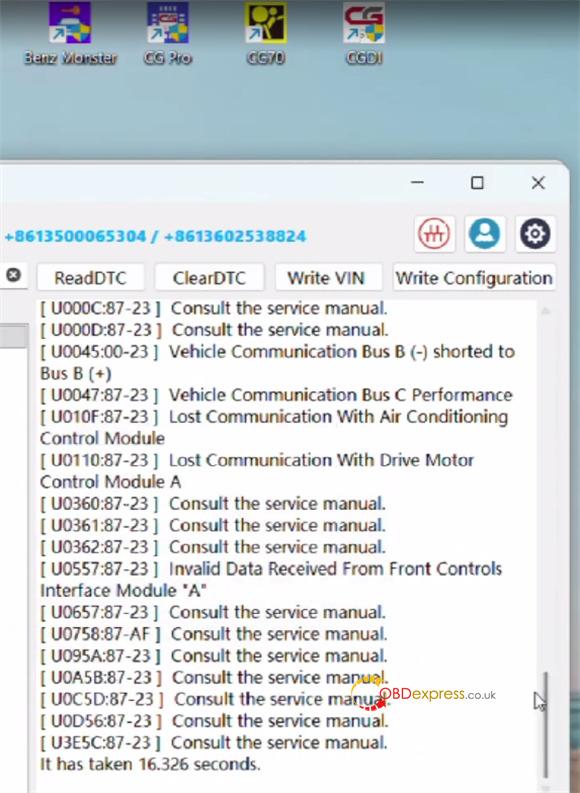Click the DTC log scrollbar thumb
This screenshot has height=793, width=580.
click(546, 725)
